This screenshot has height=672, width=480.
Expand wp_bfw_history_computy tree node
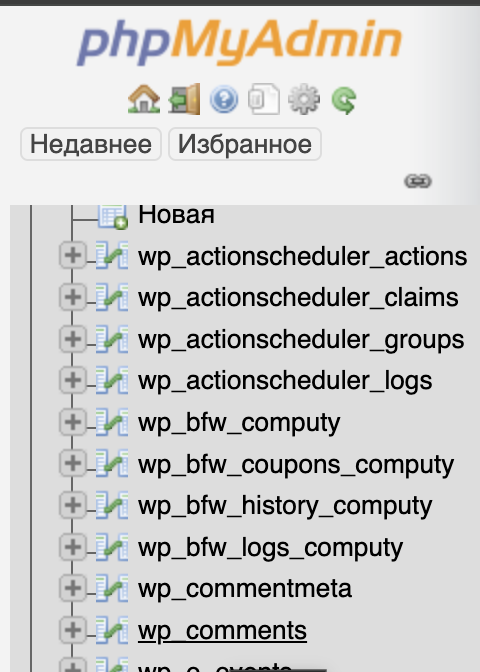coord(73,505)
